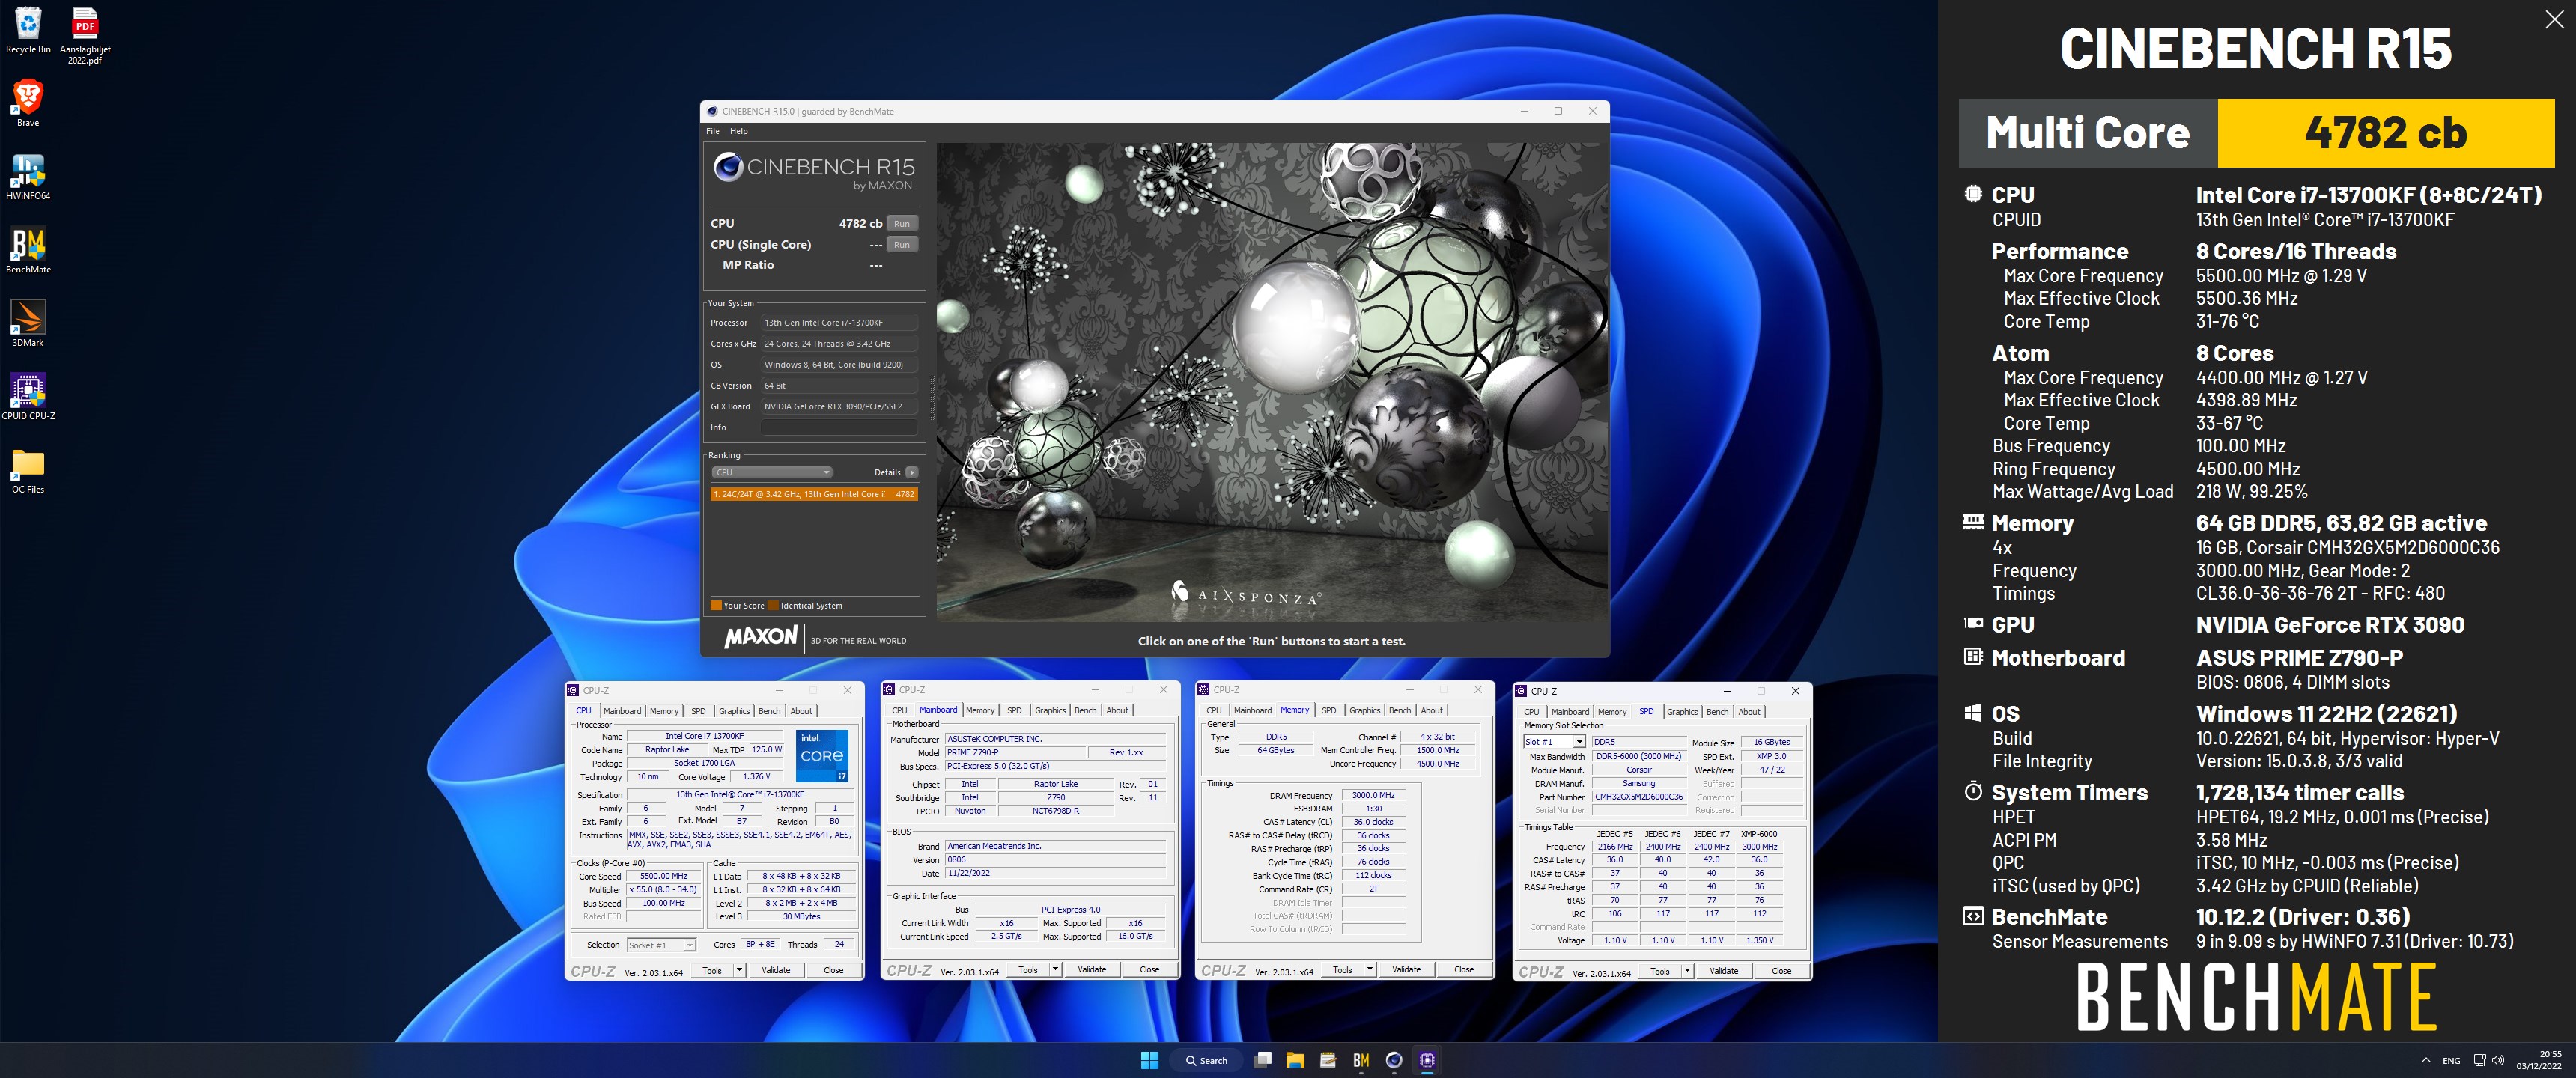Open volume control in system tray

[2498, 1060]
